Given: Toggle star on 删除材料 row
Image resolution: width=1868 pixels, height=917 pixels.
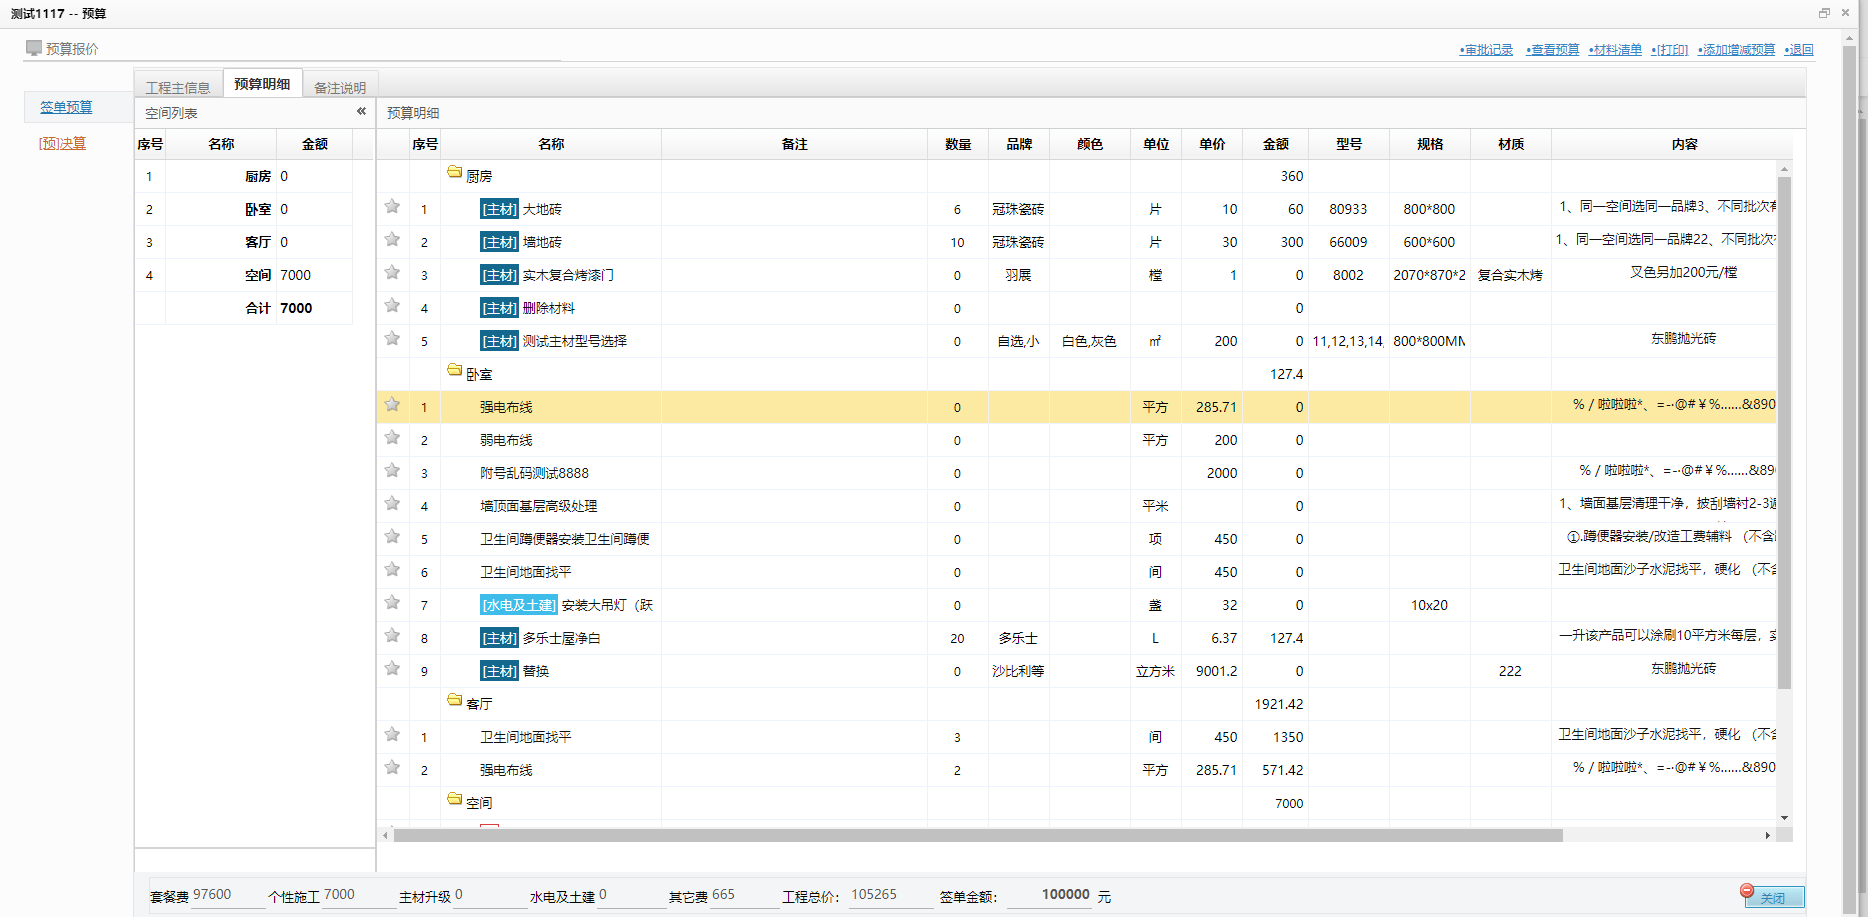Looking at the screenshot, I should pyautogui.click(x=392, y=306).
